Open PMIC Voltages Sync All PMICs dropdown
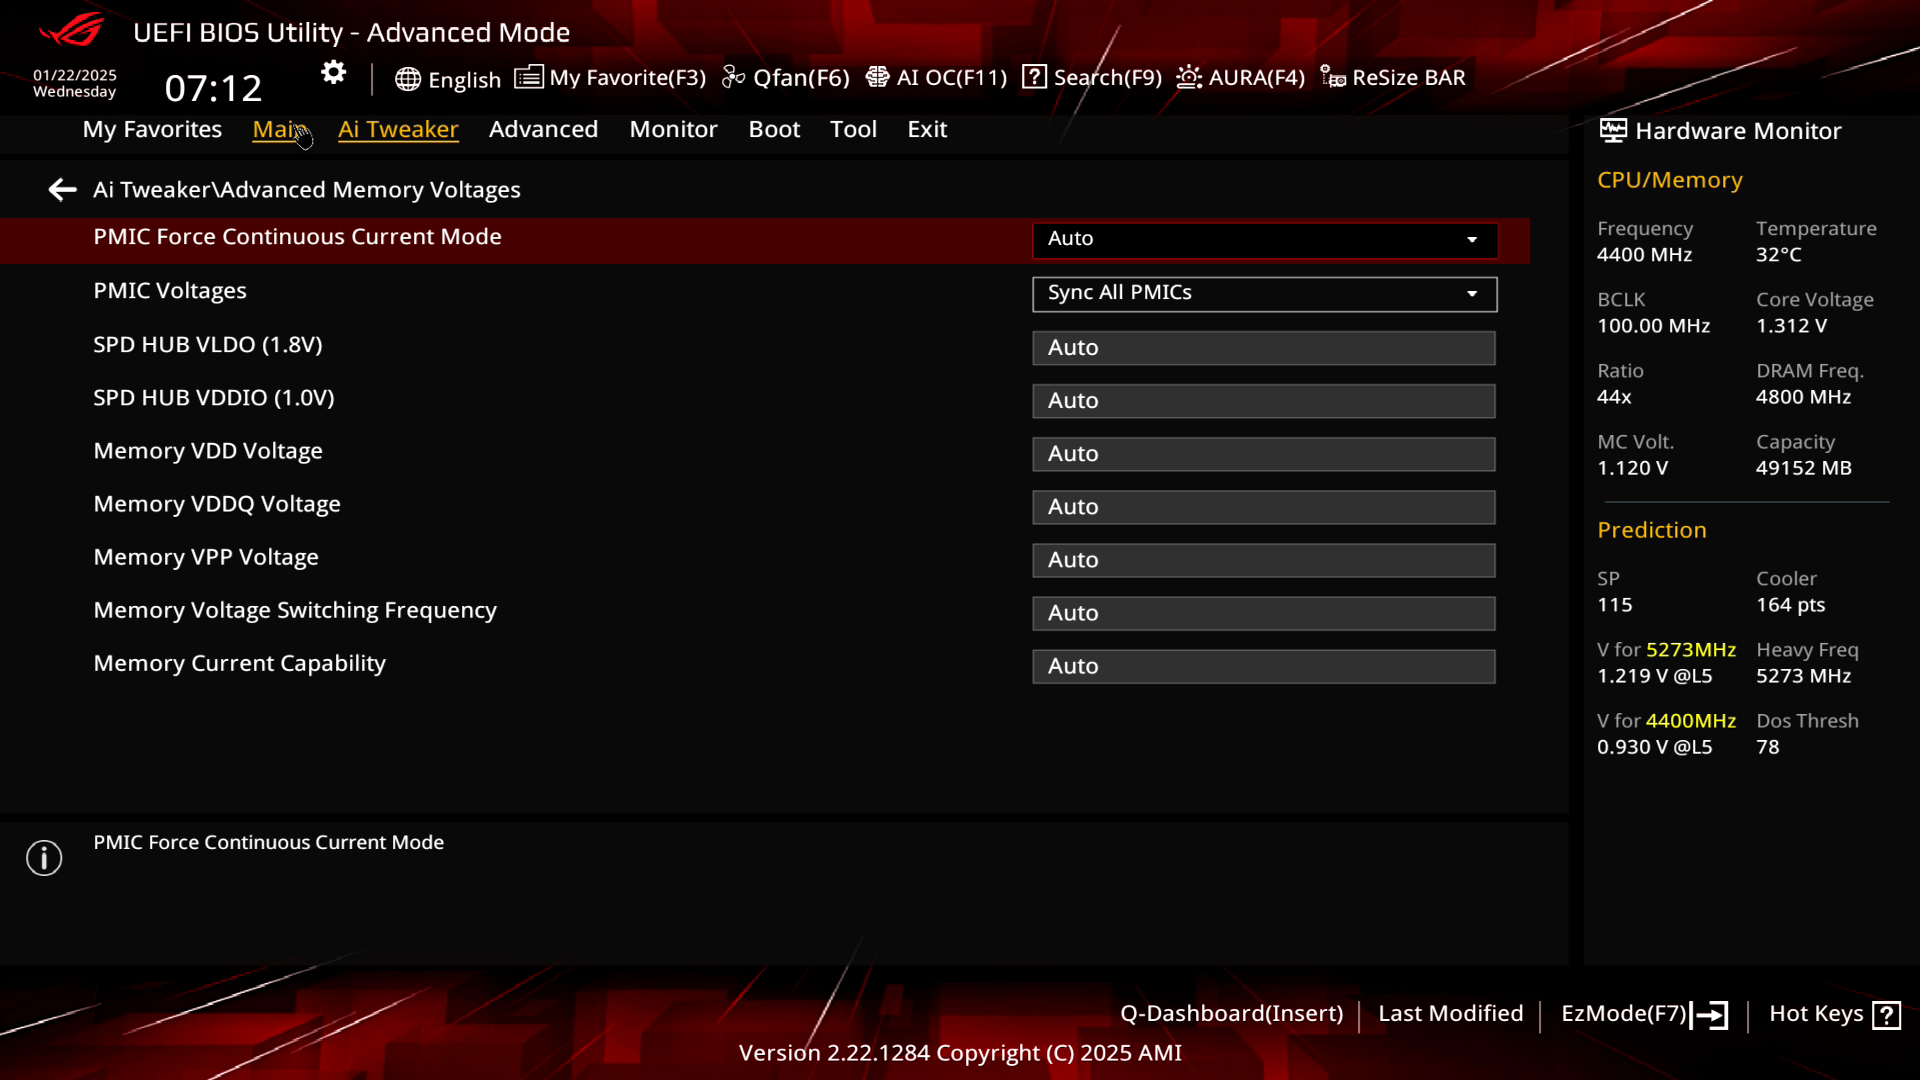This screenshot has width=1920, height=1080. click(1264, 293)
